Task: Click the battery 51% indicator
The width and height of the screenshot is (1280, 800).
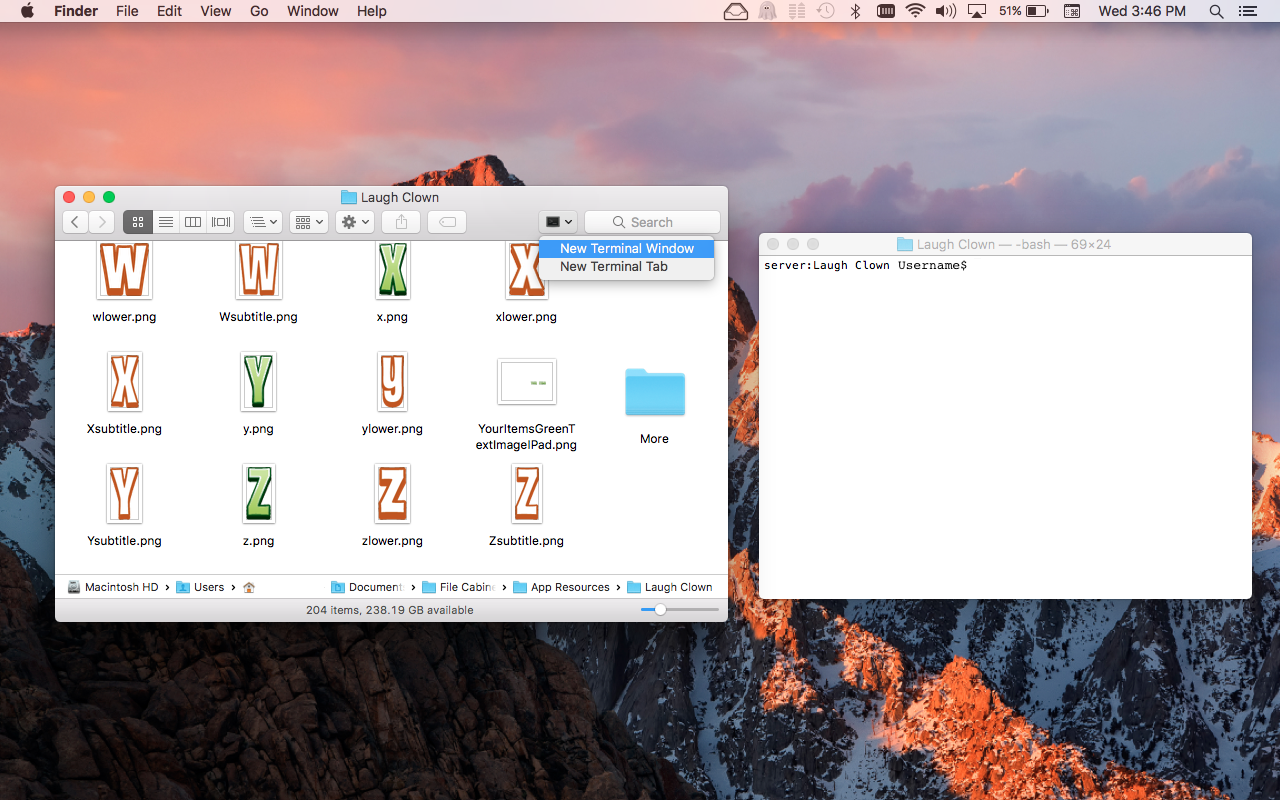Action: click(x=1023, y=11)
